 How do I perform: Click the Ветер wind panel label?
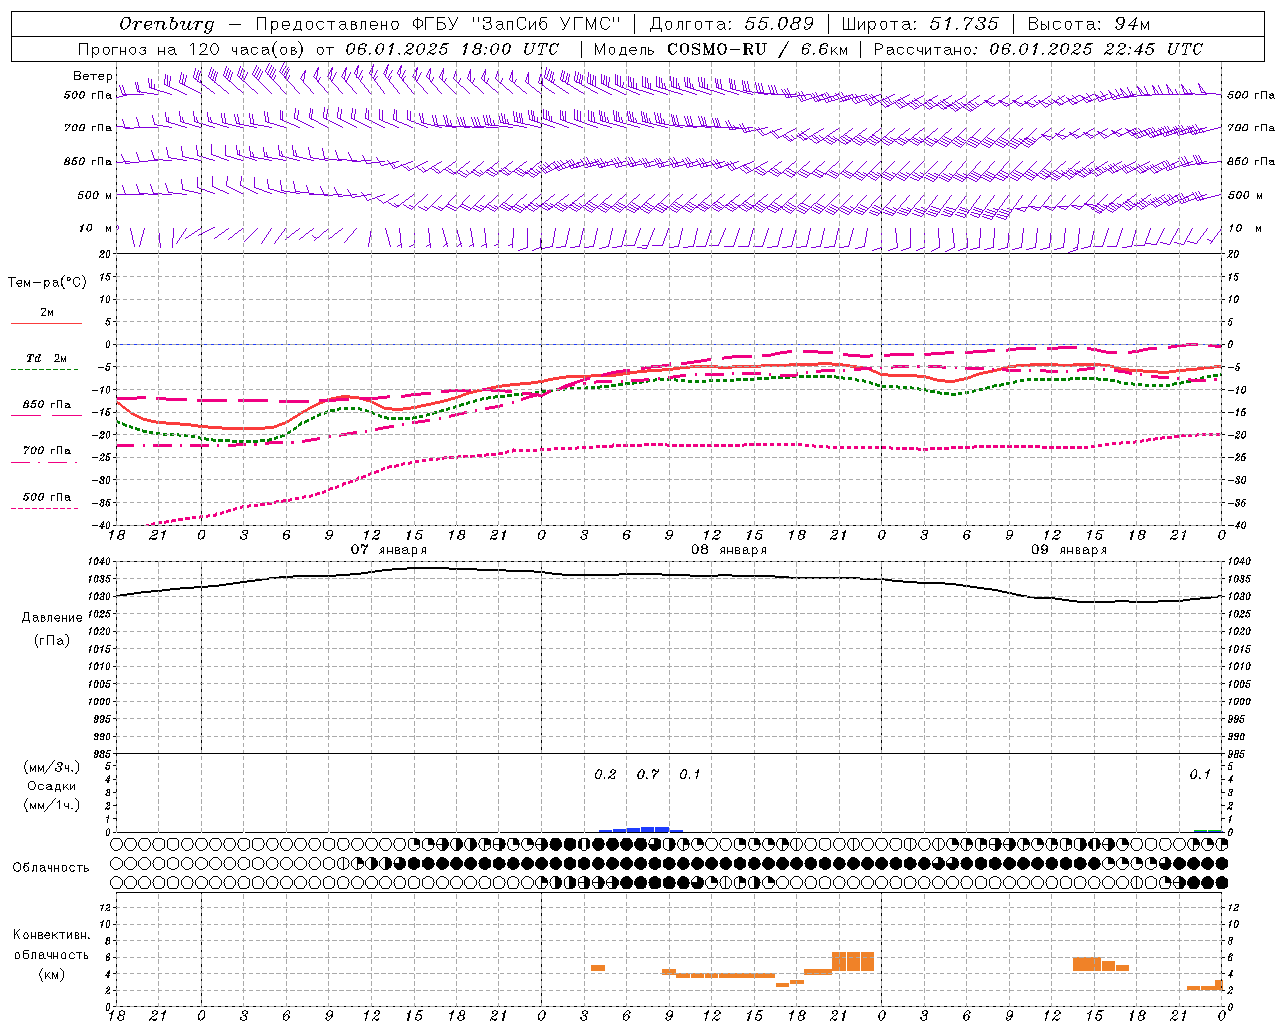(x=93, y=76)
